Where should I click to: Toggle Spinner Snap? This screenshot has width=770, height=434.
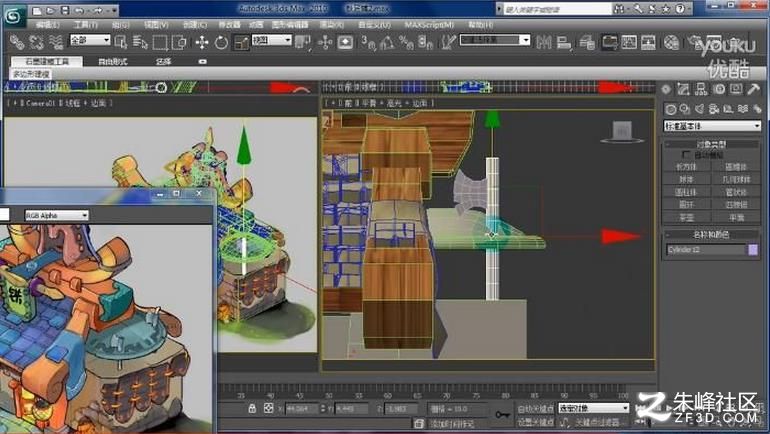point(425,43)
